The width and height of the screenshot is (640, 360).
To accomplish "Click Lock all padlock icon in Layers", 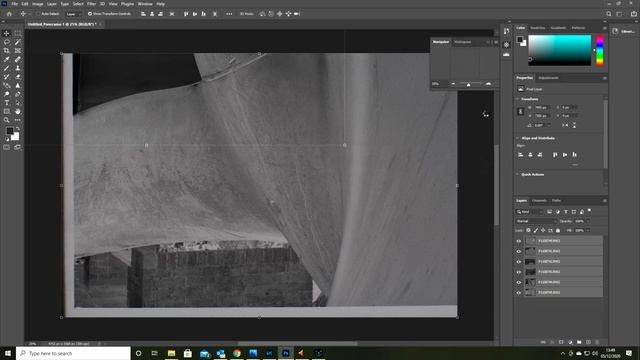I will 558,231.
